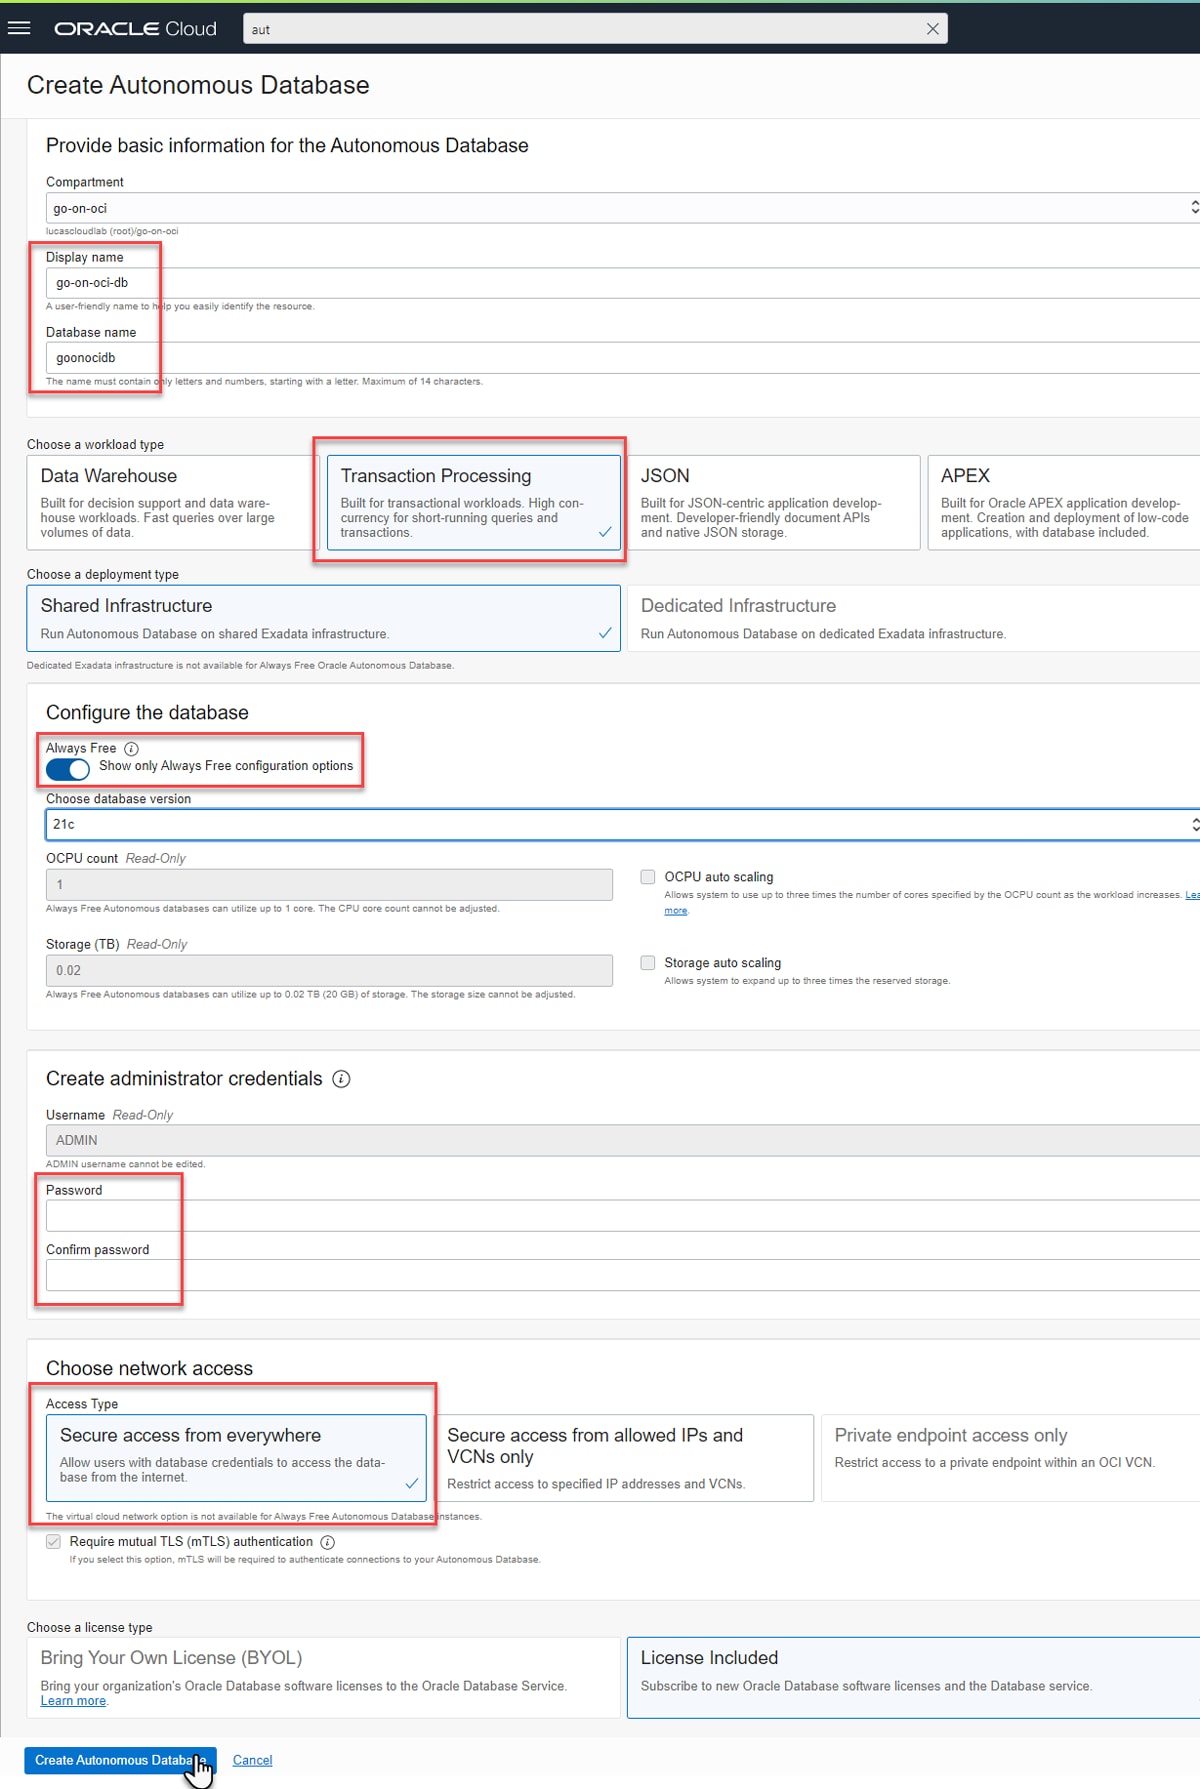Click the Database name field
This screenshot has width=1200, height=1789.
tap(623, 358)
